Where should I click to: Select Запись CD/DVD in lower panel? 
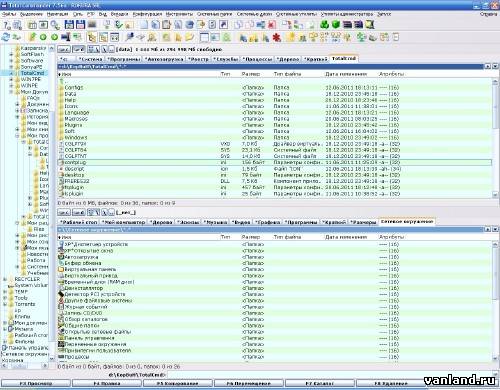[x=275, y=313]
